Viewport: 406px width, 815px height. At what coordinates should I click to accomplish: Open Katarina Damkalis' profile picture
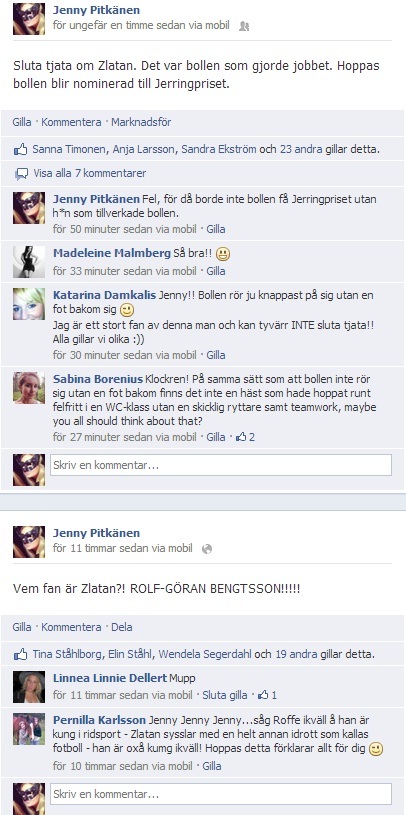coord(29,304)
